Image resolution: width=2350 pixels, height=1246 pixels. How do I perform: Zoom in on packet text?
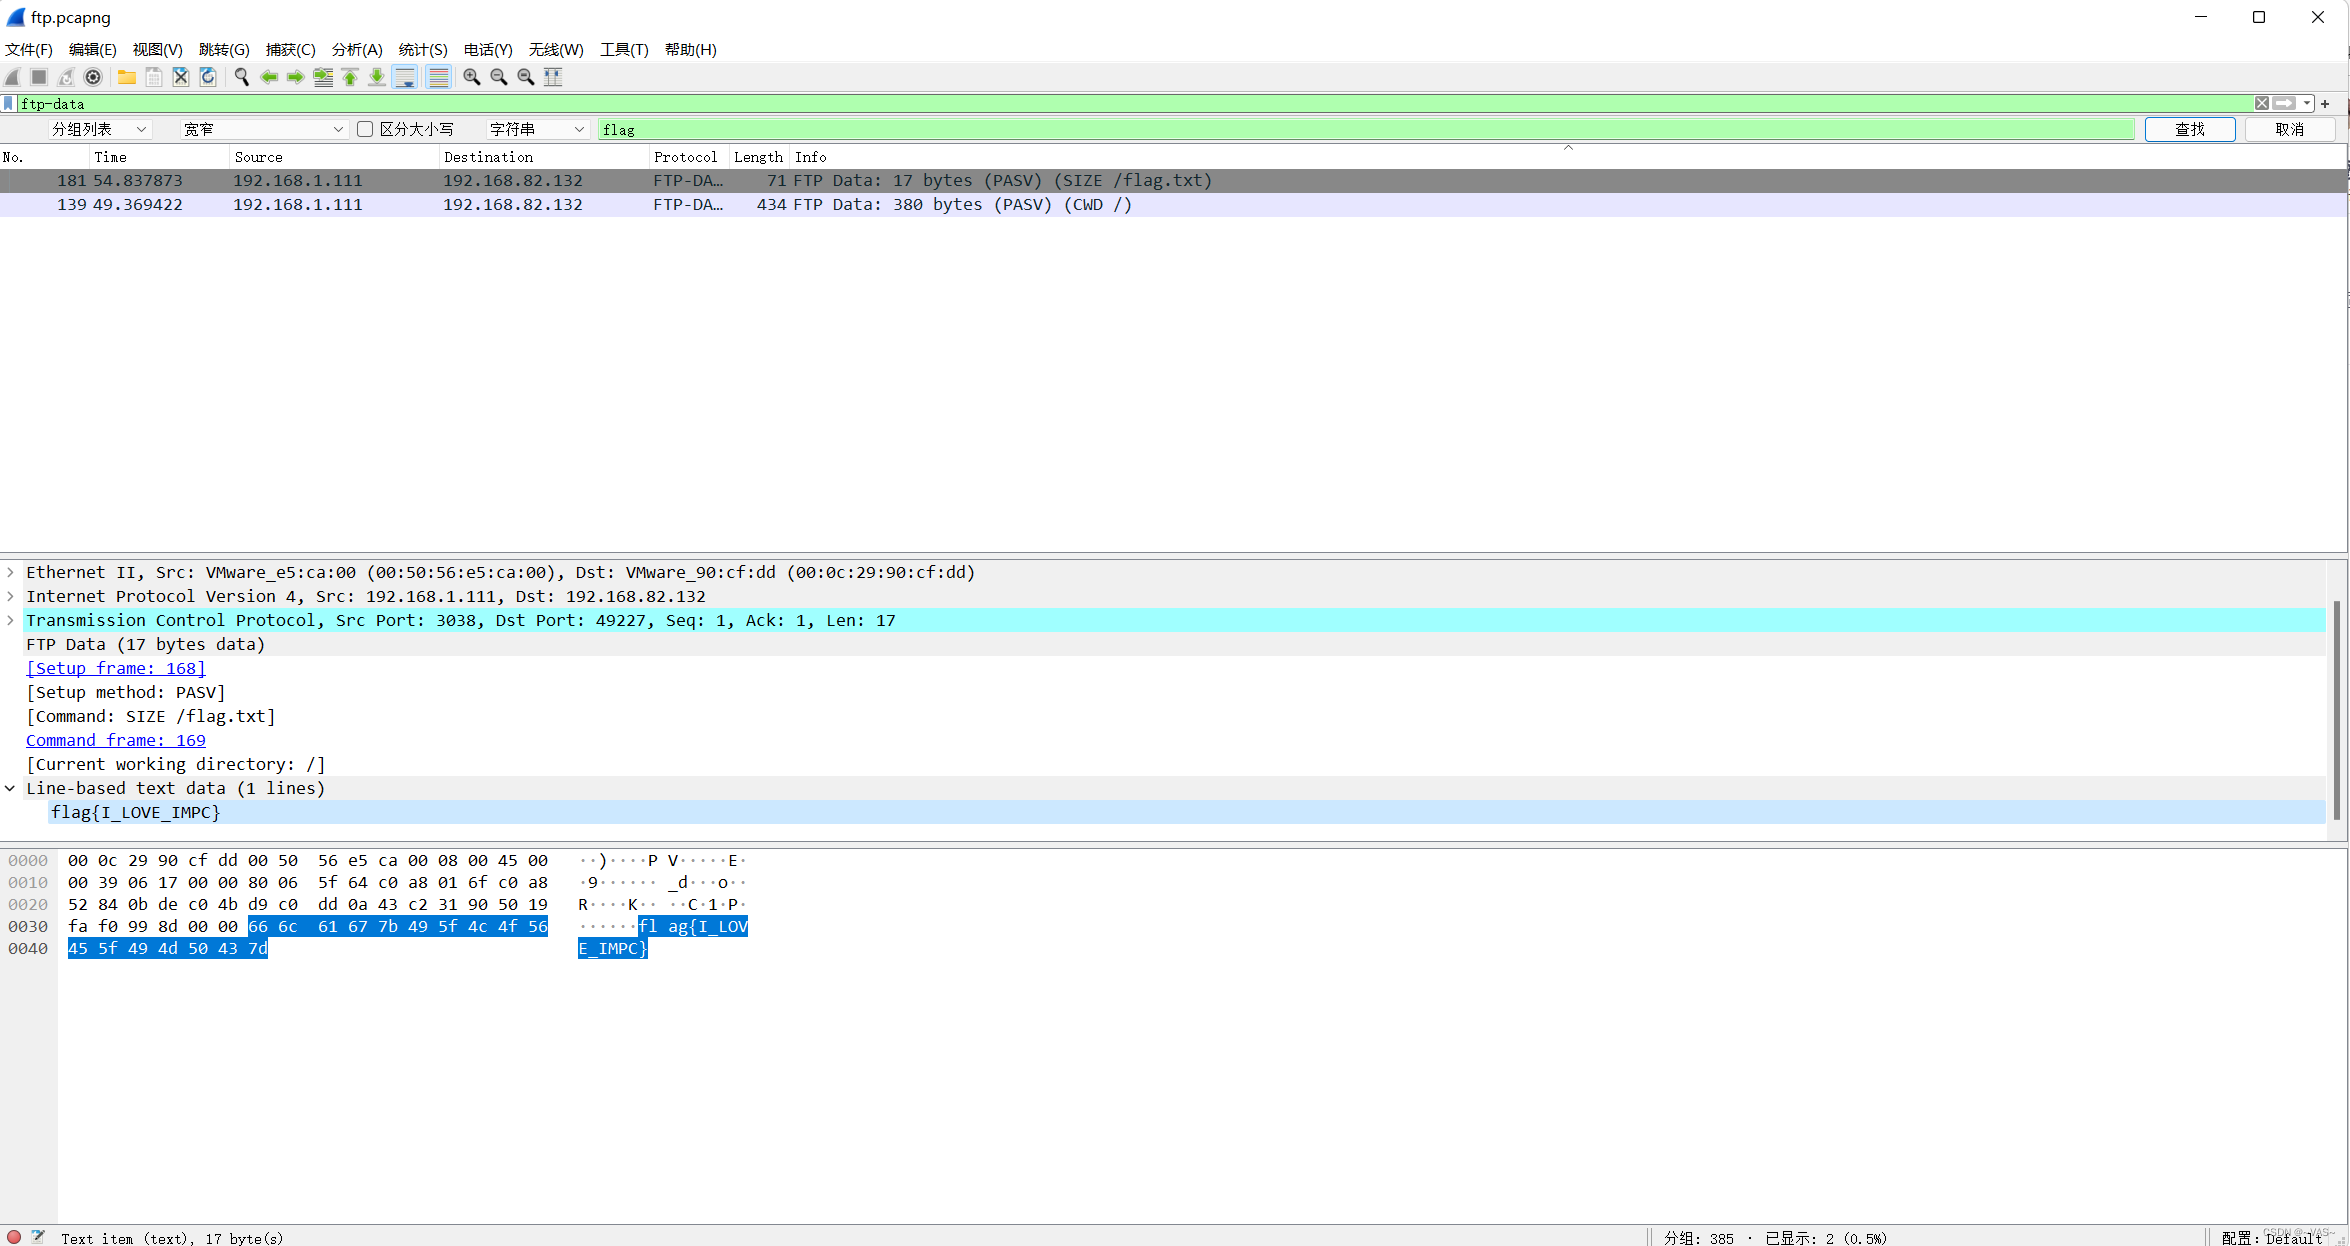coord(472,77)
